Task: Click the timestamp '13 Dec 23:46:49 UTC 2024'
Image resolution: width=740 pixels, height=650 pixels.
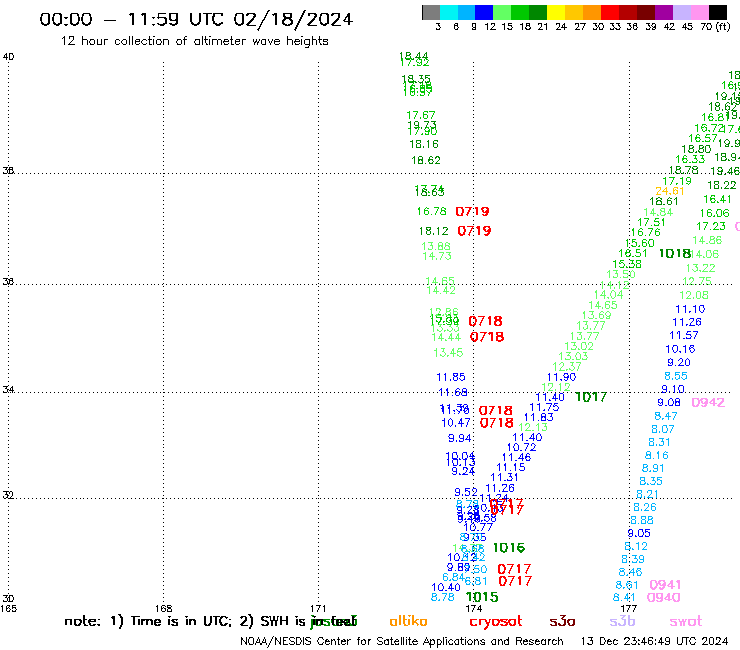Action: (x=655, y=641)
